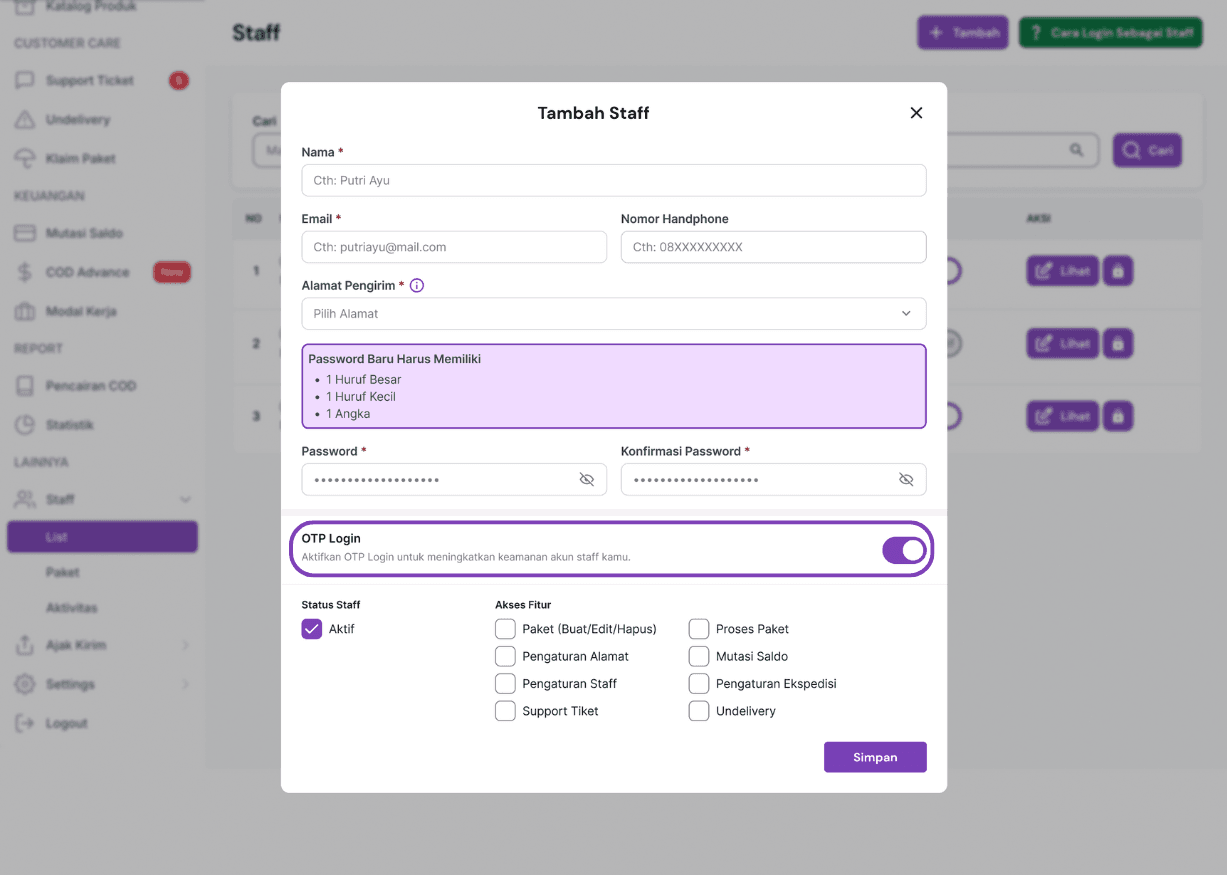The height and width of the screenshot is (875, 1227).
Task: Enable the Proses Paket checkbox
Action: (x=699, y=629)
